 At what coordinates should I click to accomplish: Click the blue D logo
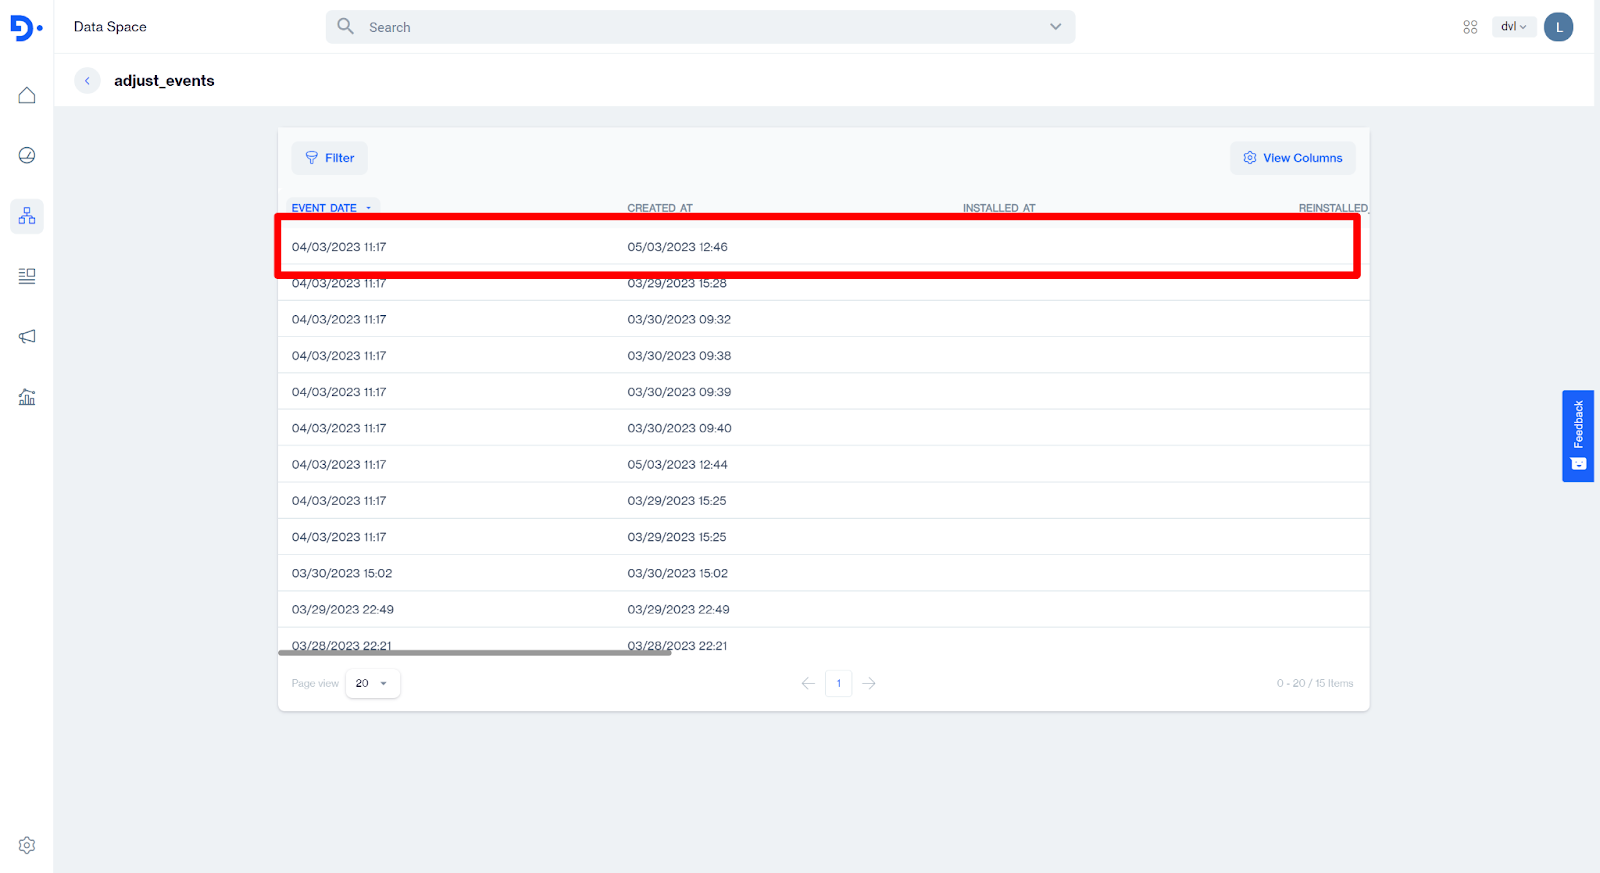[25, 28]
